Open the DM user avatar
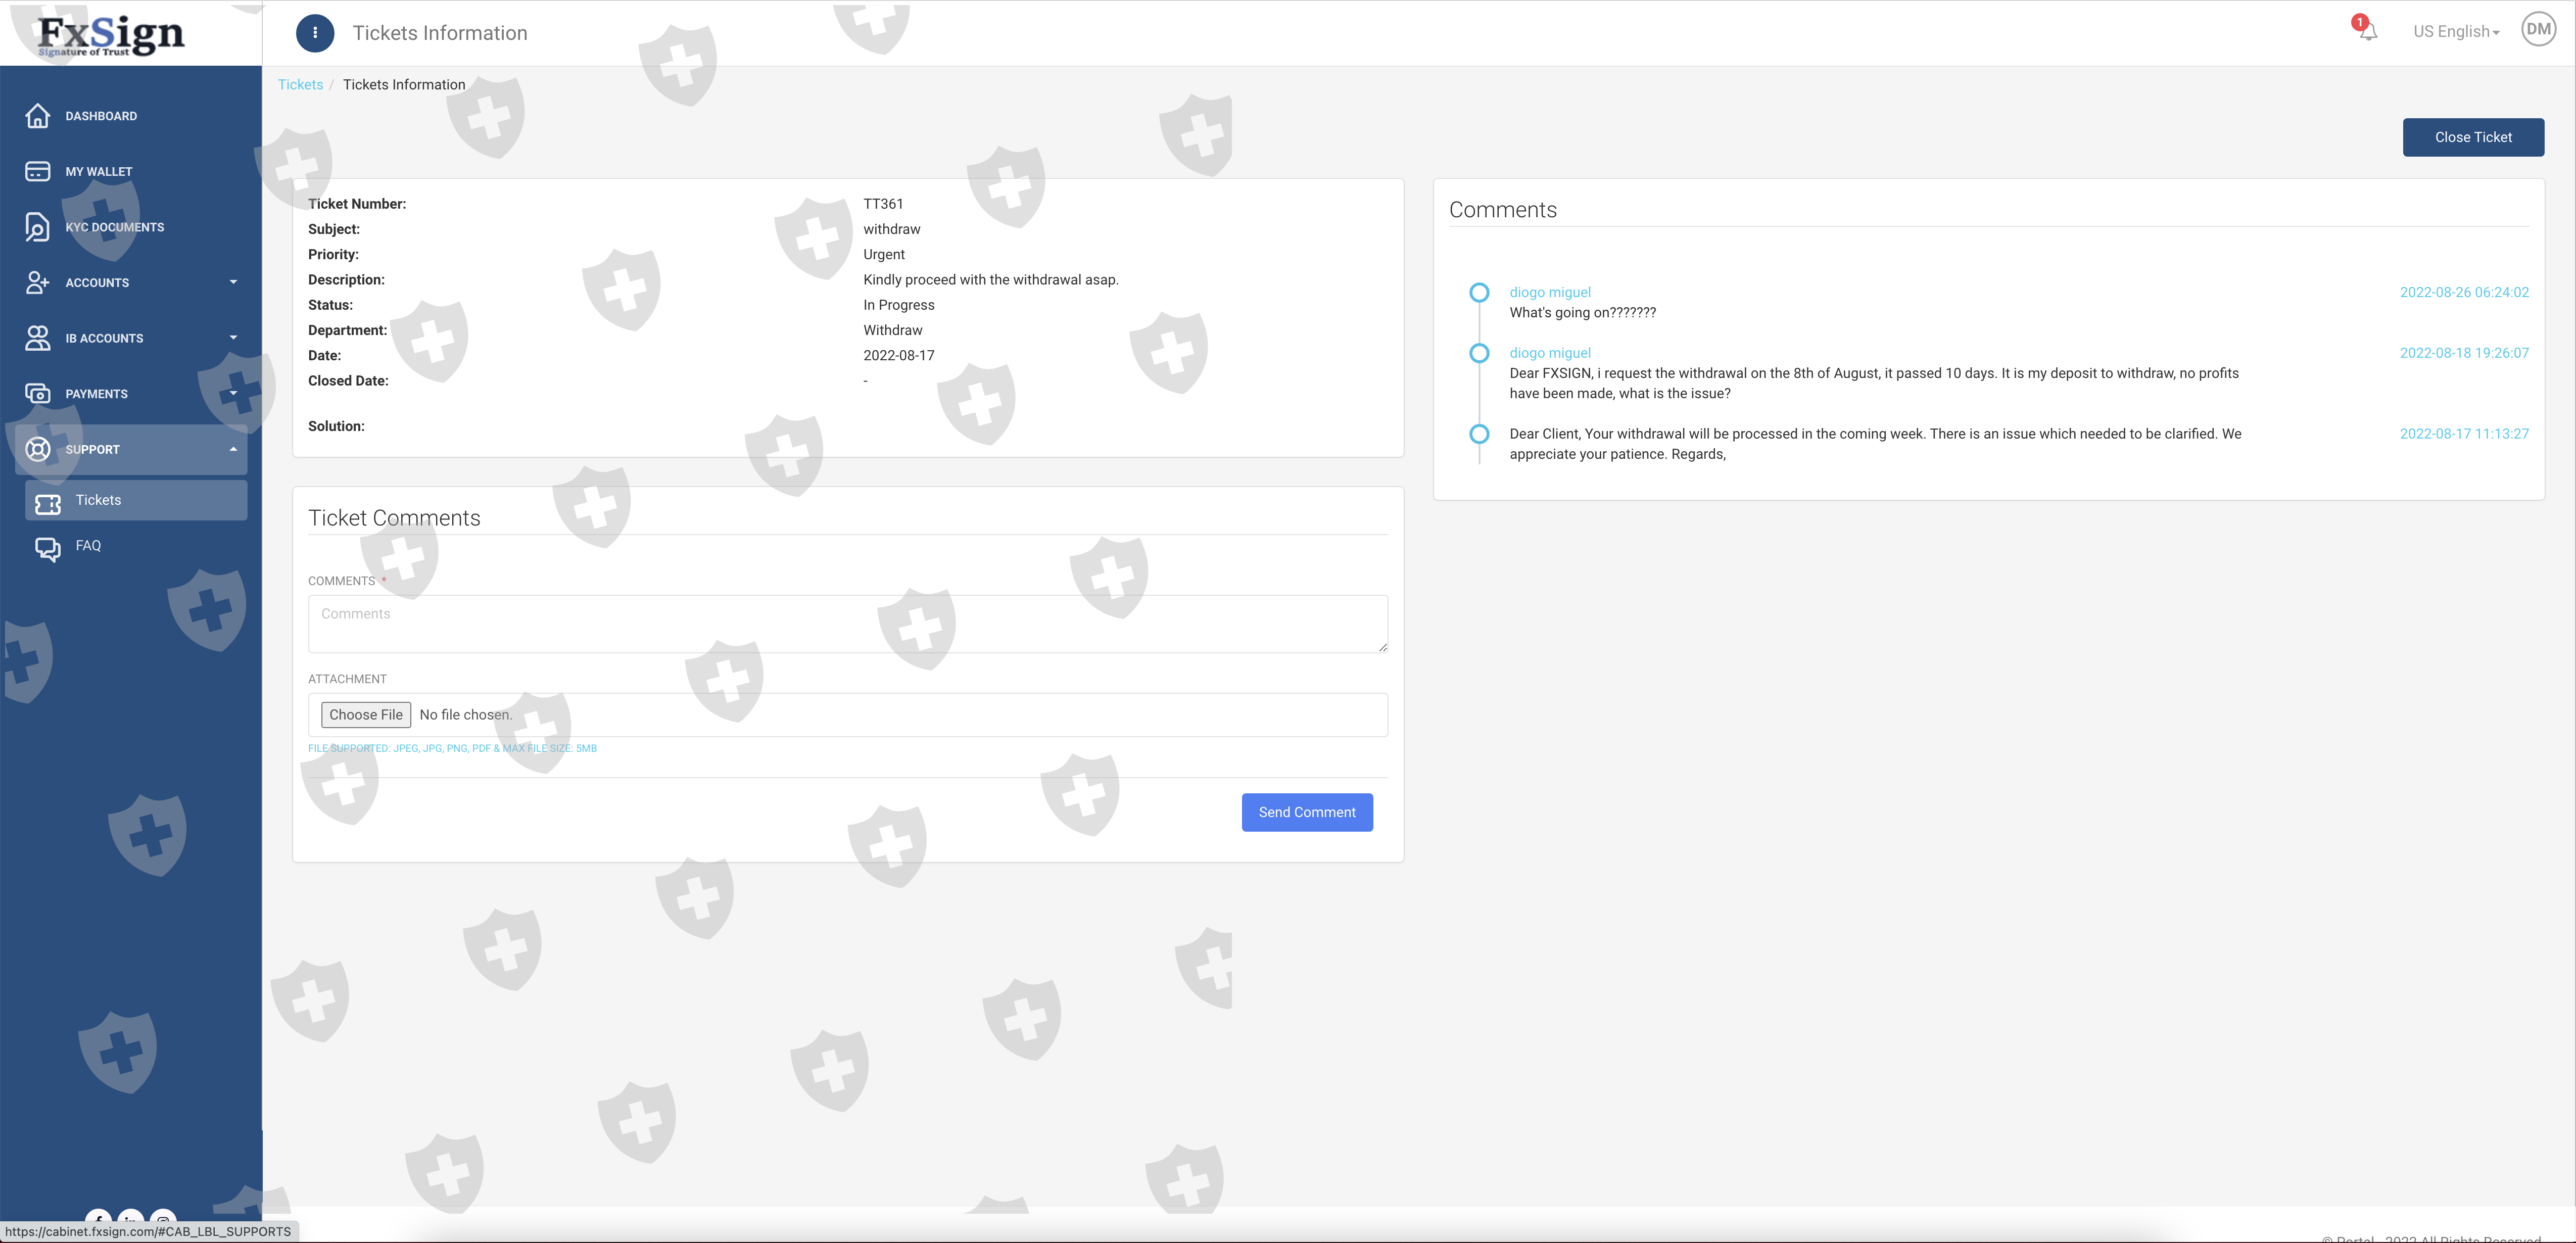The height and width of the screenshot is (1243, 2576). coord(2538,30)
